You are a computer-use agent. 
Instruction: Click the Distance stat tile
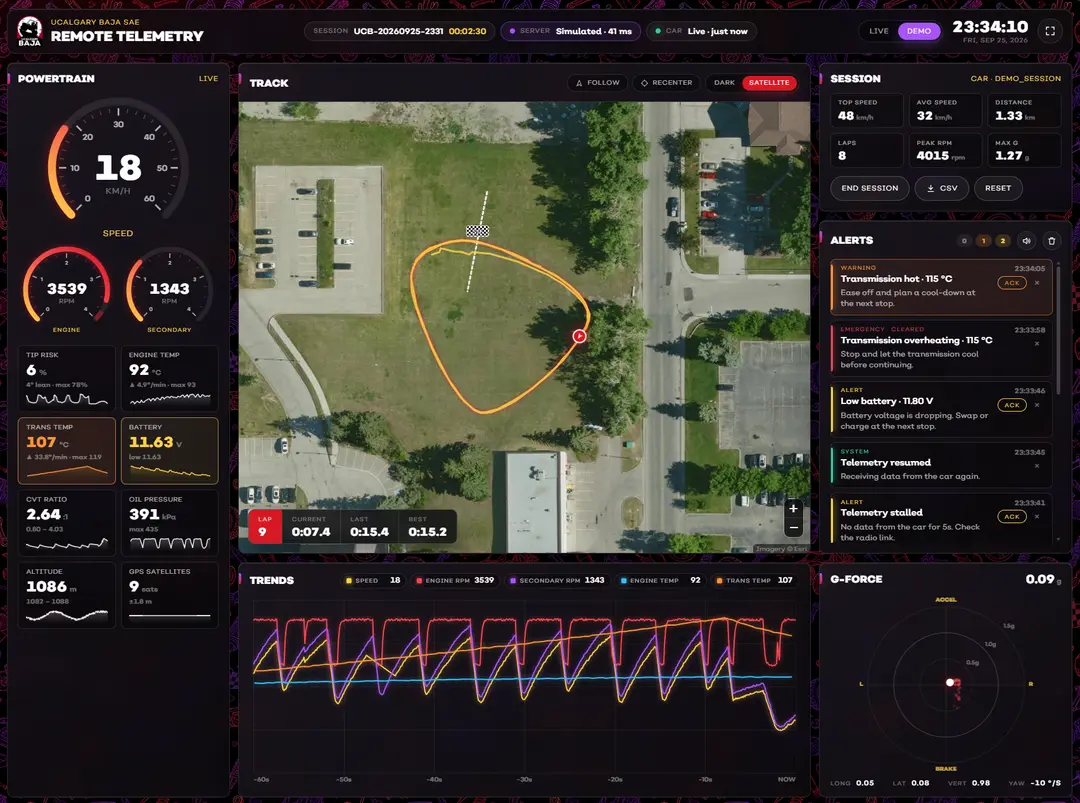1024,110
